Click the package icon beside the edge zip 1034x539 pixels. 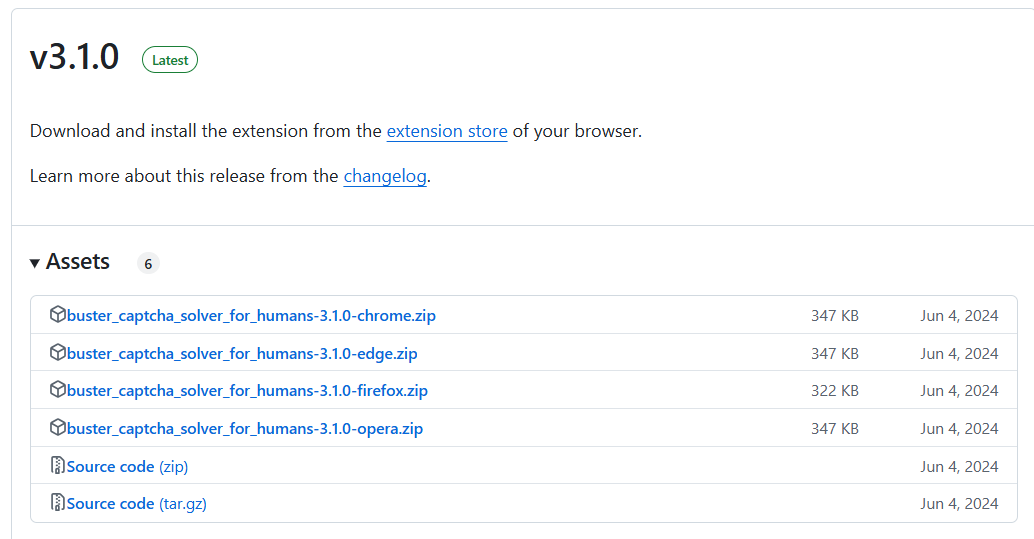pos(57,353)
